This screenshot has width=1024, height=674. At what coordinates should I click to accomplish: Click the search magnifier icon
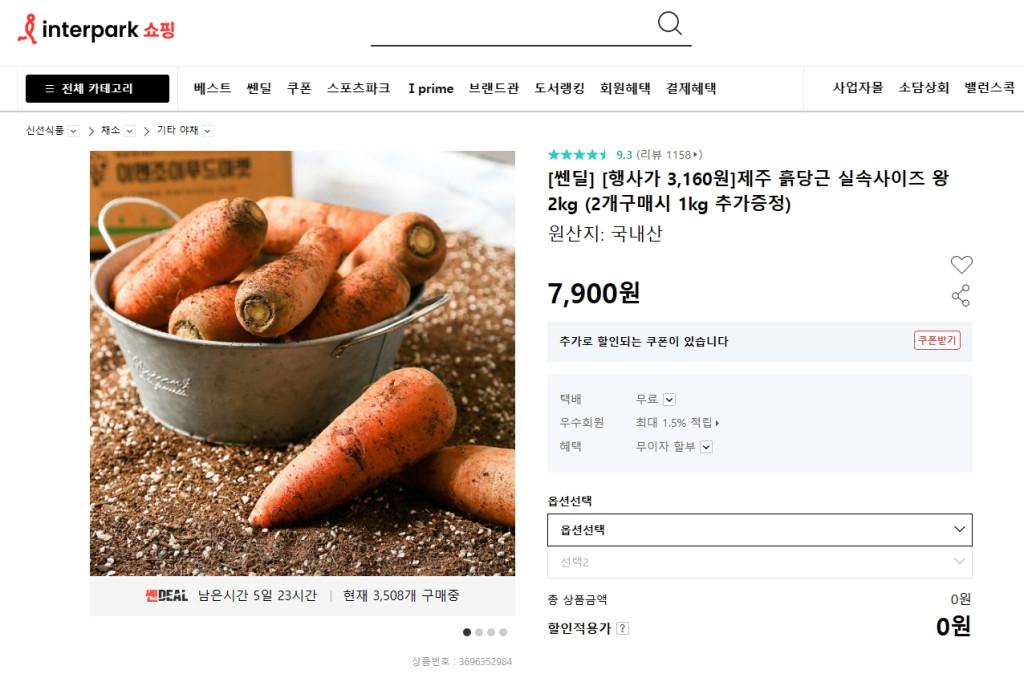coord(669,24)
